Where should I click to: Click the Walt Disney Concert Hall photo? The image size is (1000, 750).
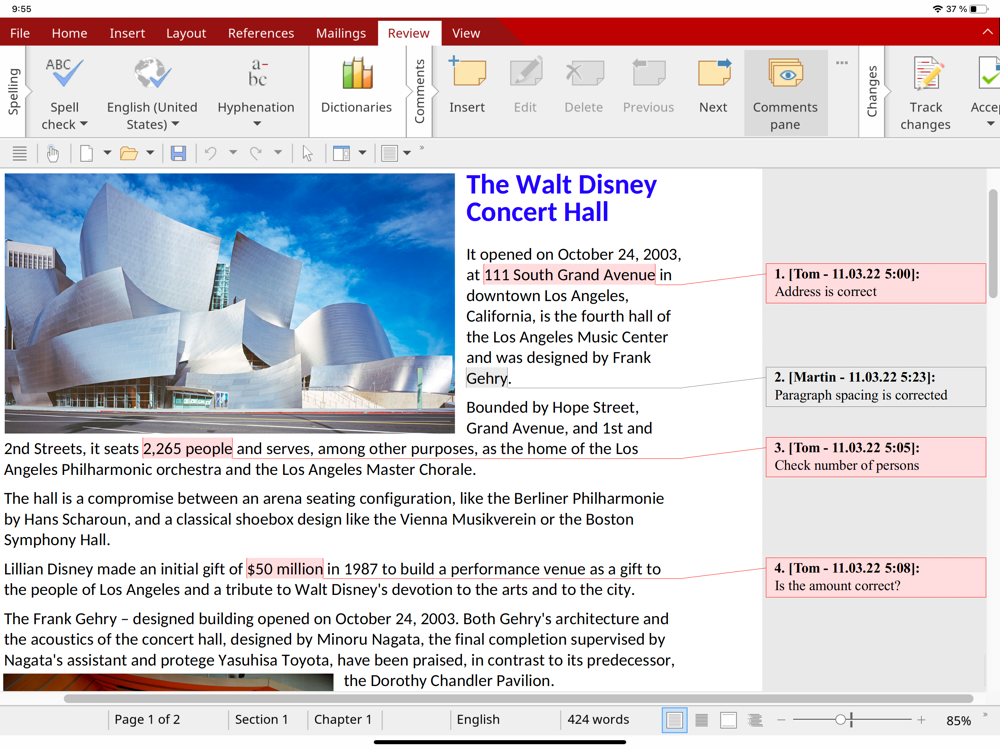tap(229, 303)
